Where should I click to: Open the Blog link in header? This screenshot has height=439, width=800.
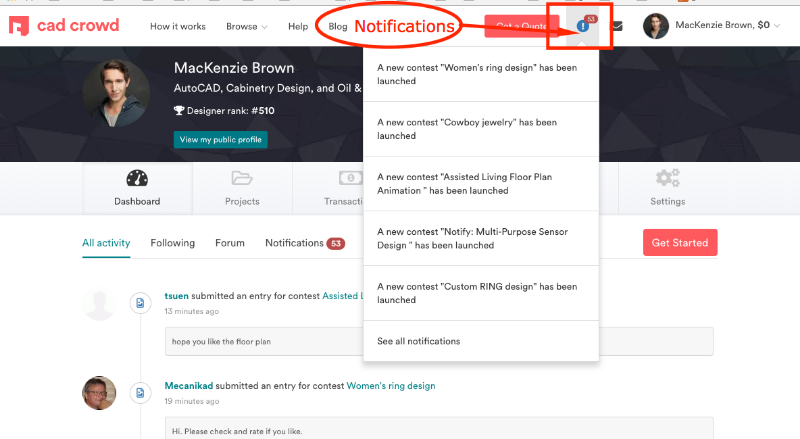coord(338,27)
